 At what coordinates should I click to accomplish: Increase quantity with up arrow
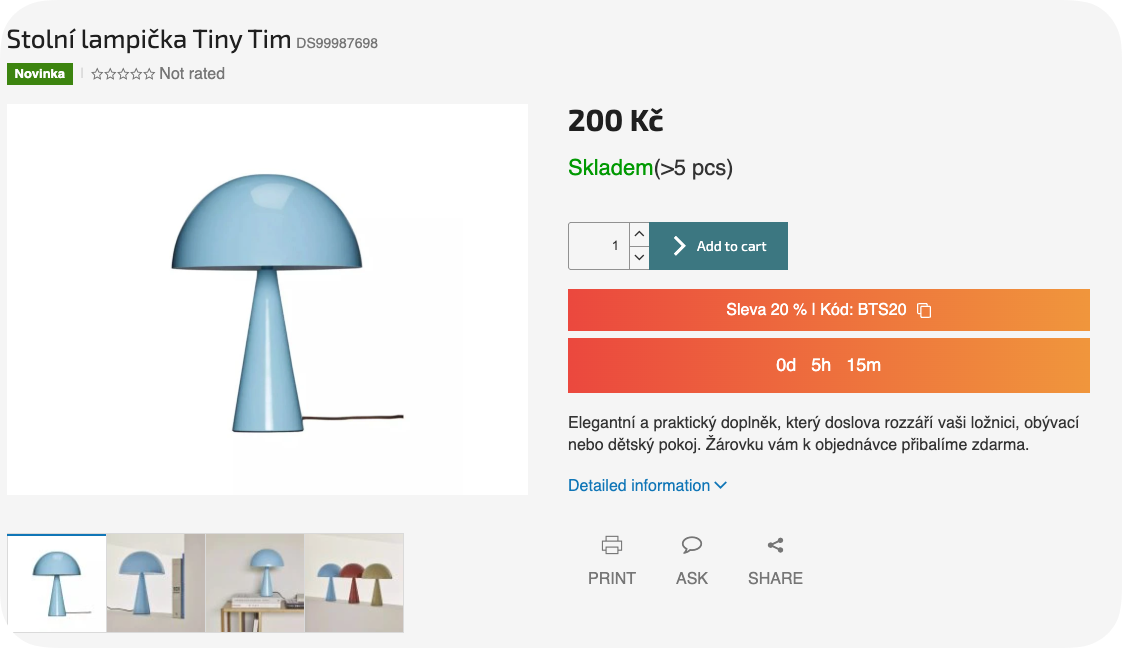point(639,234)
